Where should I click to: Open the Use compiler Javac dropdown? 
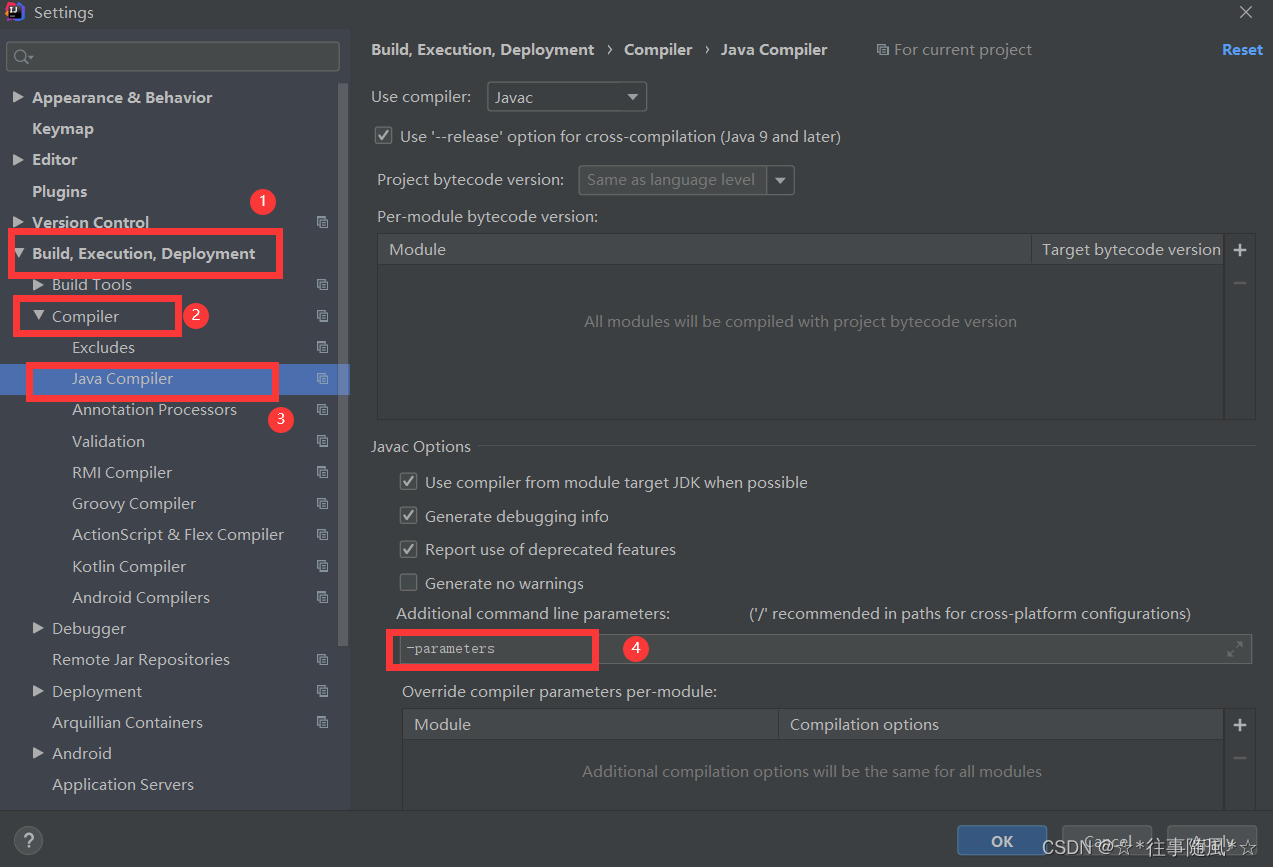point(567,97)
